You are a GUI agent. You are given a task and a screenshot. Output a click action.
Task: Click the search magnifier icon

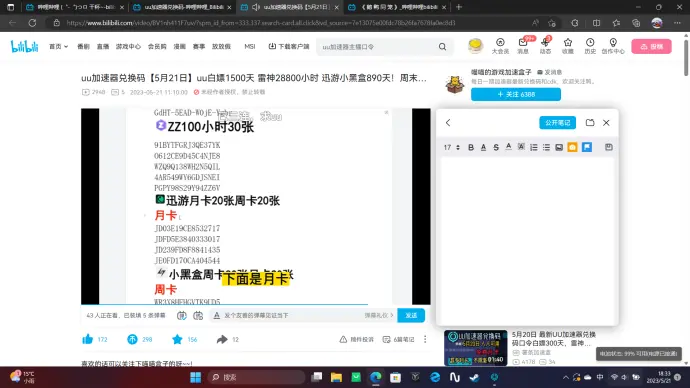coord(442,47)
